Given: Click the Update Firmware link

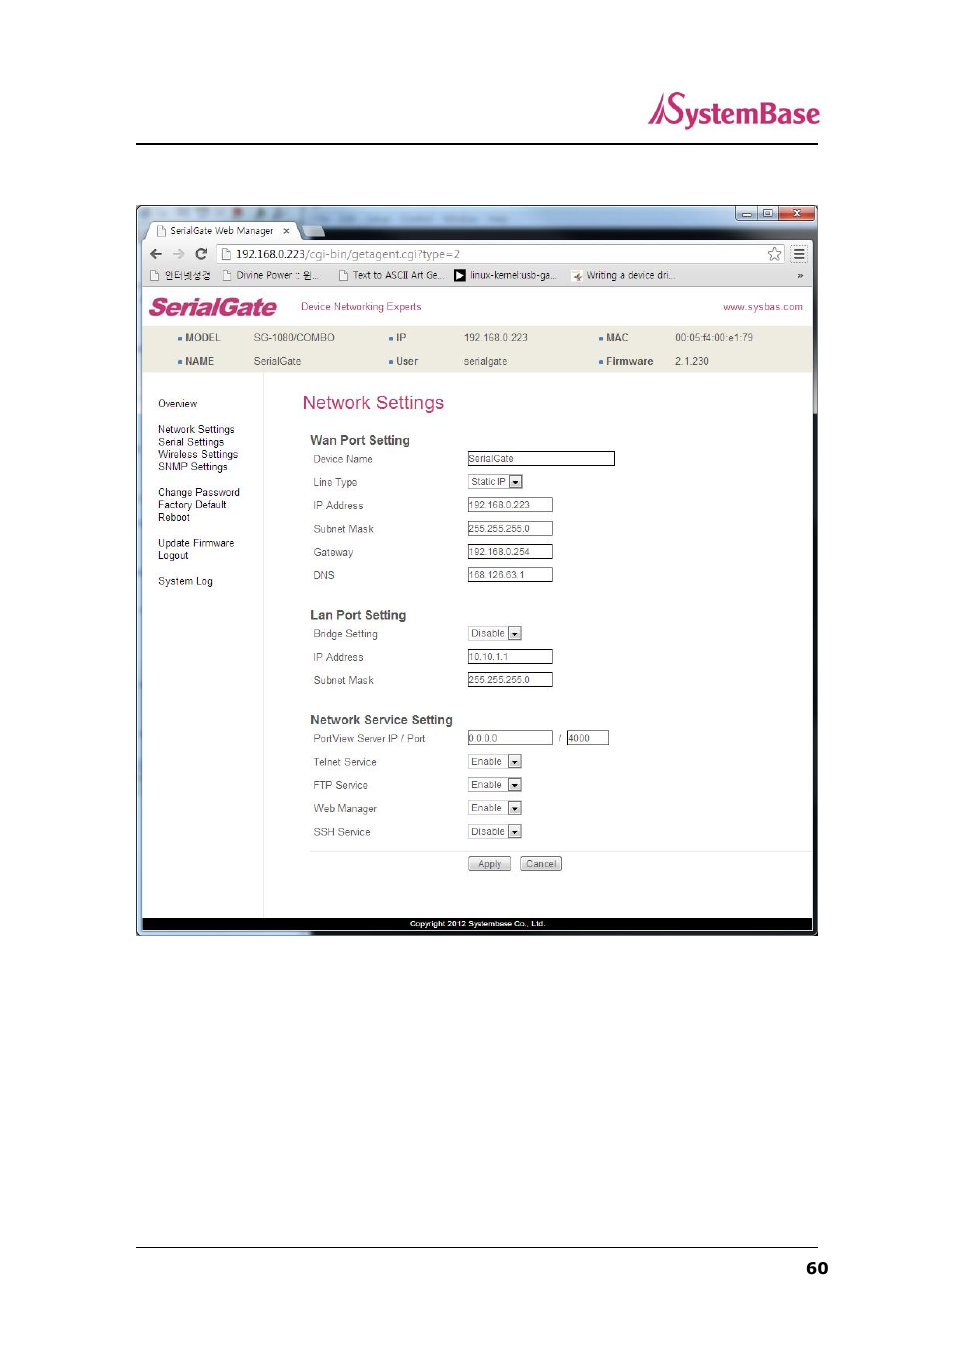Looking at the screenshot, I should point(196,544).
